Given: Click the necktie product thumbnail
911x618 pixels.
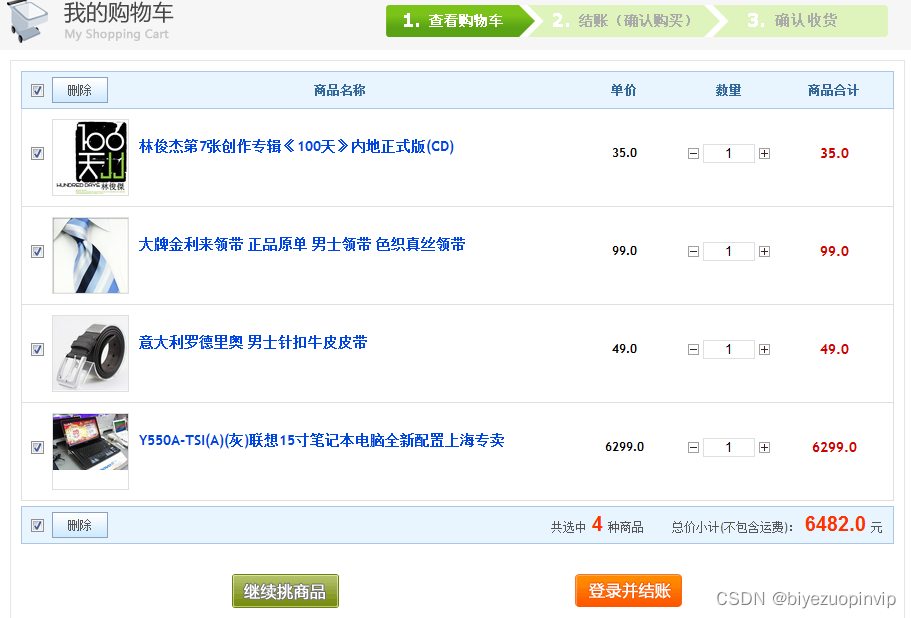Looking at the screenshot, I should tap(90, 256).
